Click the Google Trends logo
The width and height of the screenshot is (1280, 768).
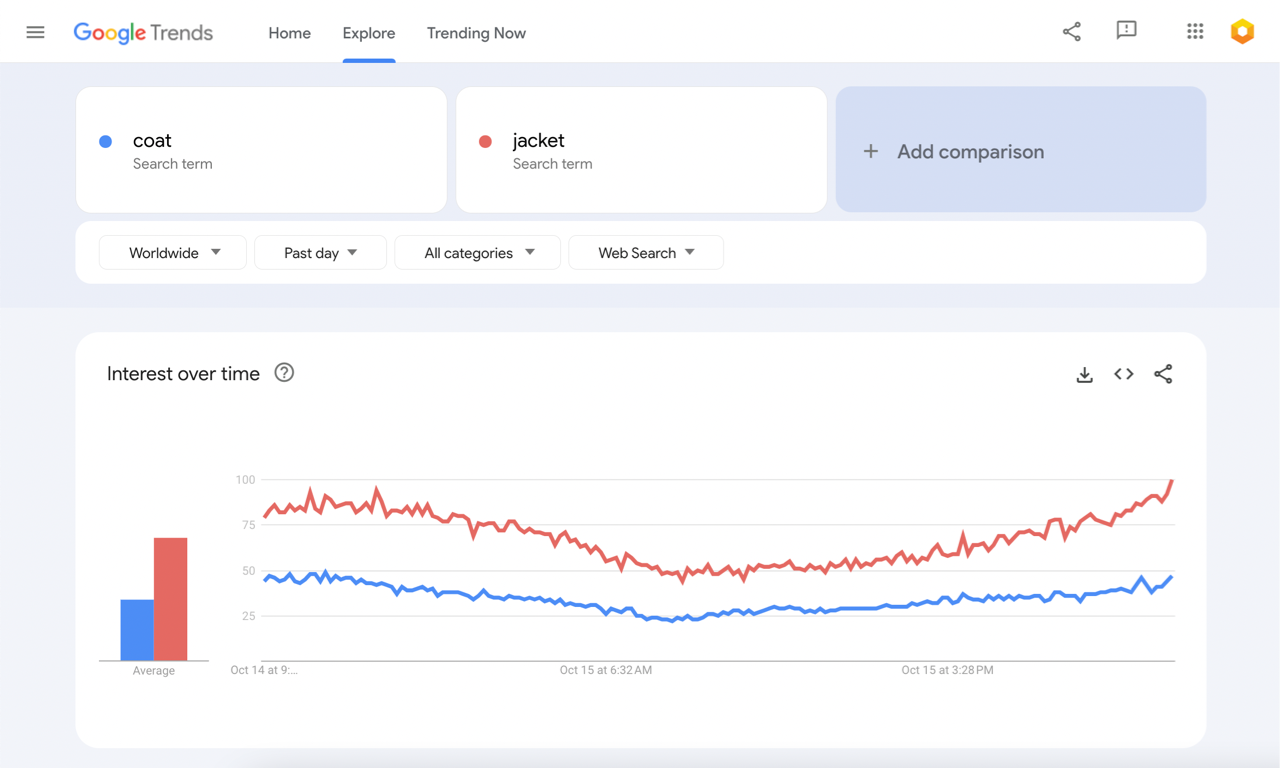point(143,33)
